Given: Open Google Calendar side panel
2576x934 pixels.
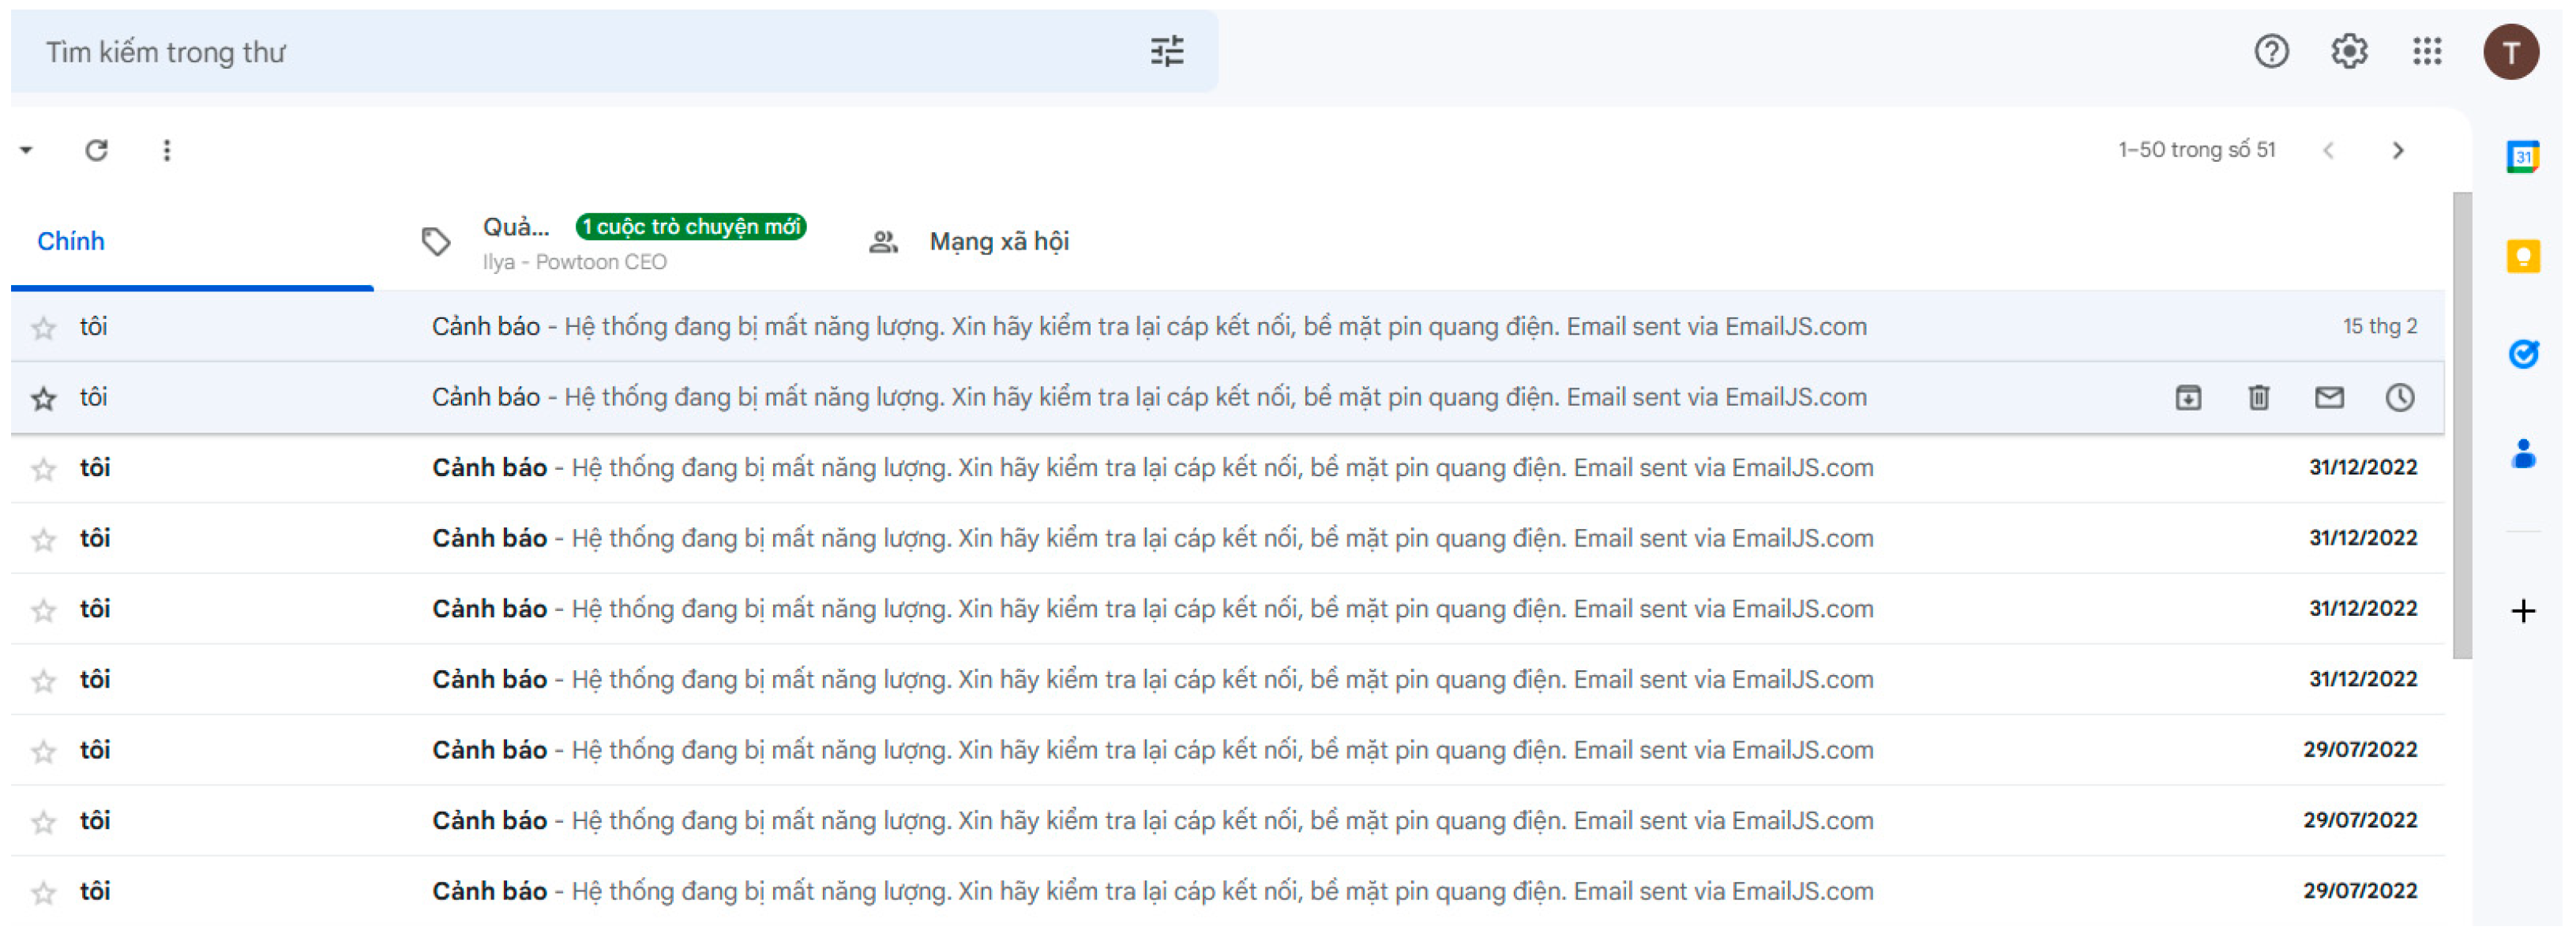Looking at the screenshot, I should (2522, 157).
